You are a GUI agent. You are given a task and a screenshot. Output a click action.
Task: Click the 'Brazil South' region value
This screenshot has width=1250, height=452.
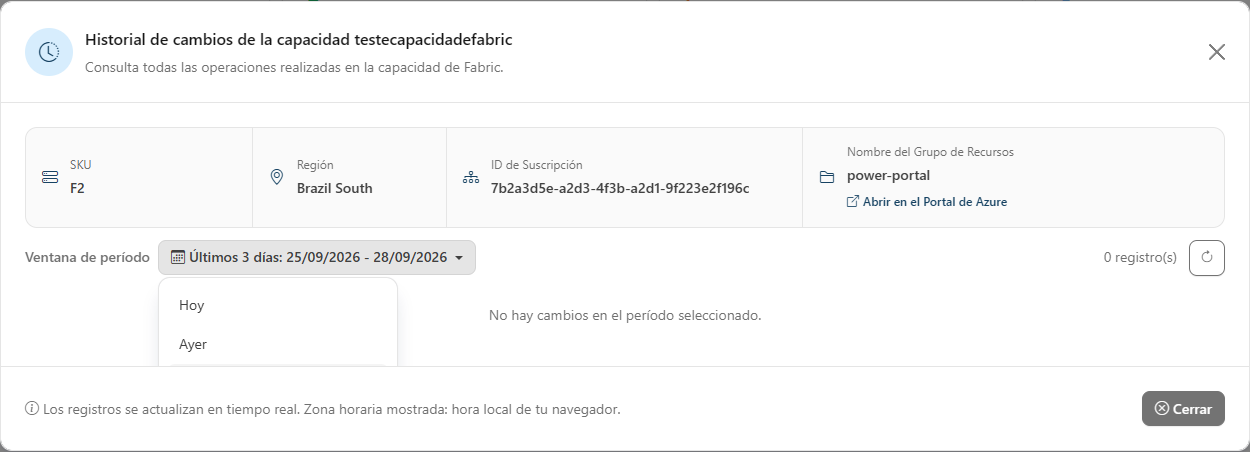pos(335,188)
